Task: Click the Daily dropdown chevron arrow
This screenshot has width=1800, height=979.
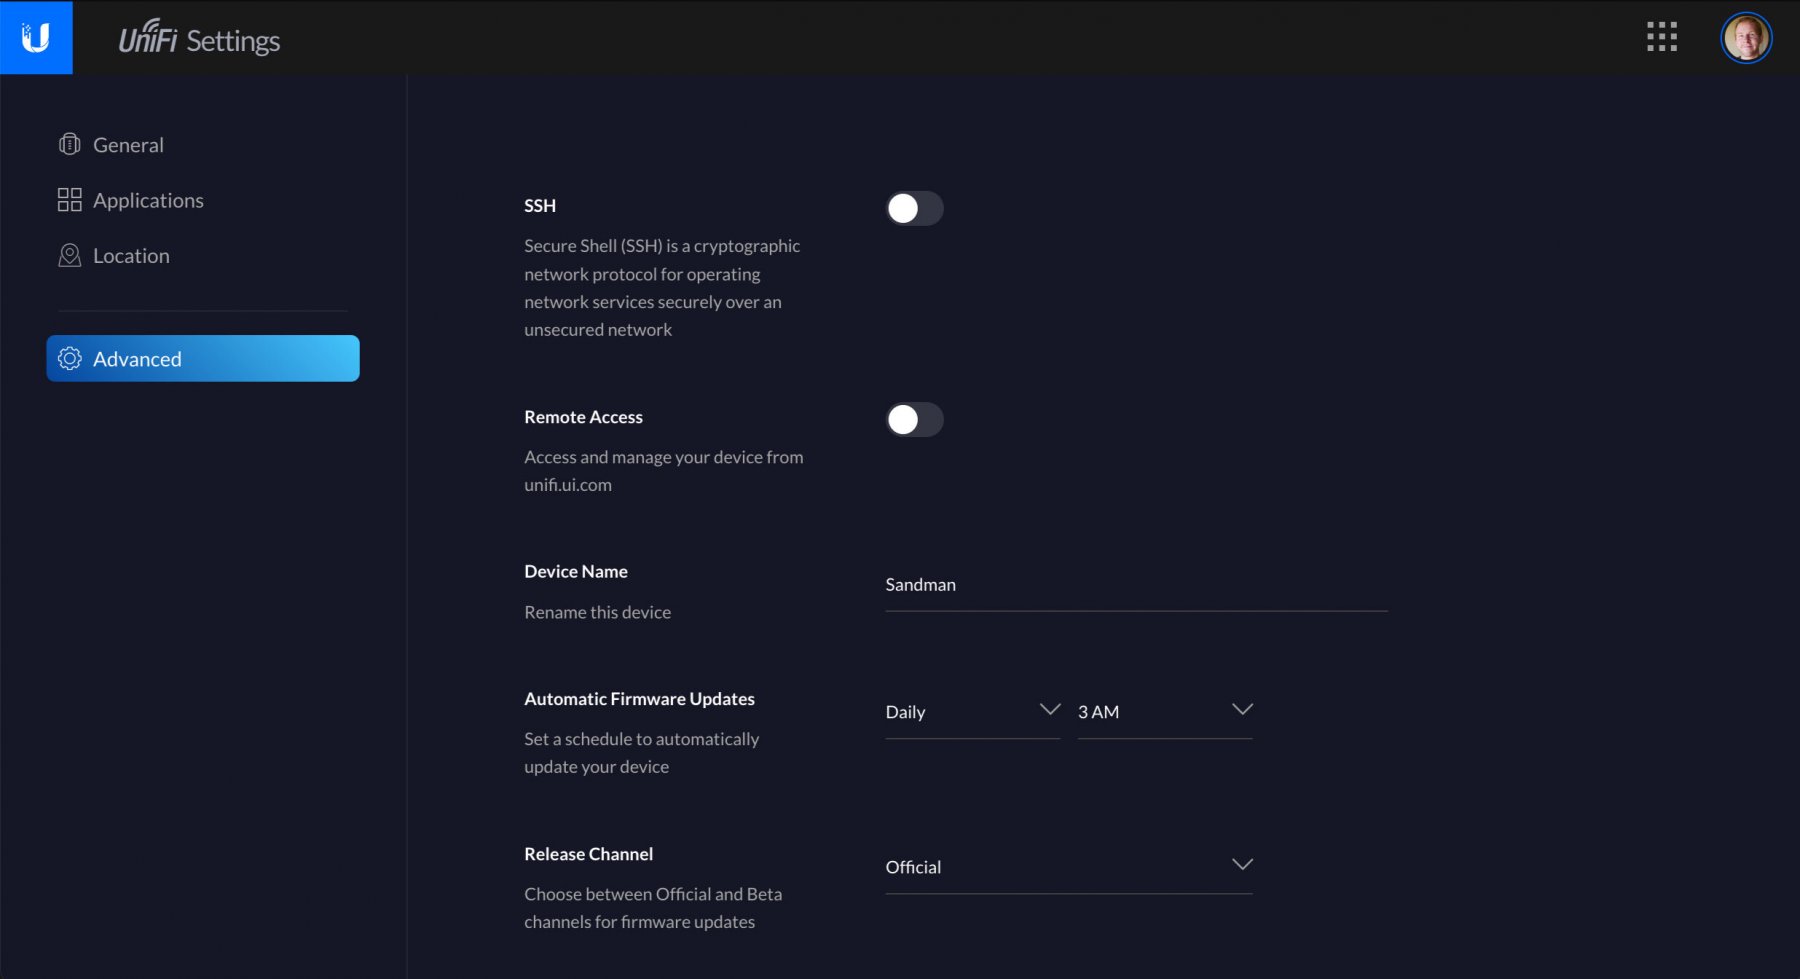Action: pyautogui.click(x=1049, y=710)
